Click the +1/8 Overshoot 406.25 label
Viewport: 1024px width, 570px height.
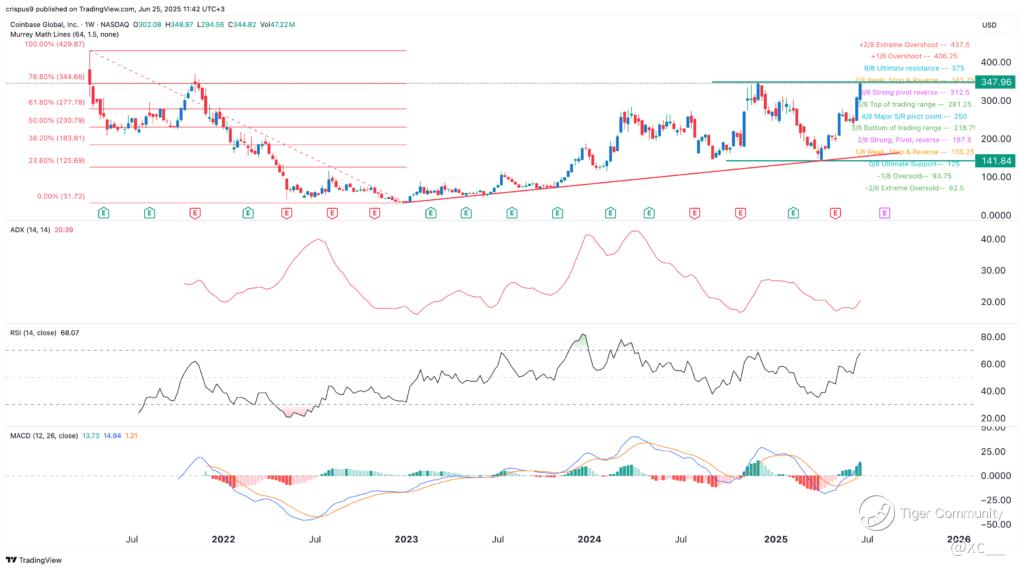click(914, 57)
